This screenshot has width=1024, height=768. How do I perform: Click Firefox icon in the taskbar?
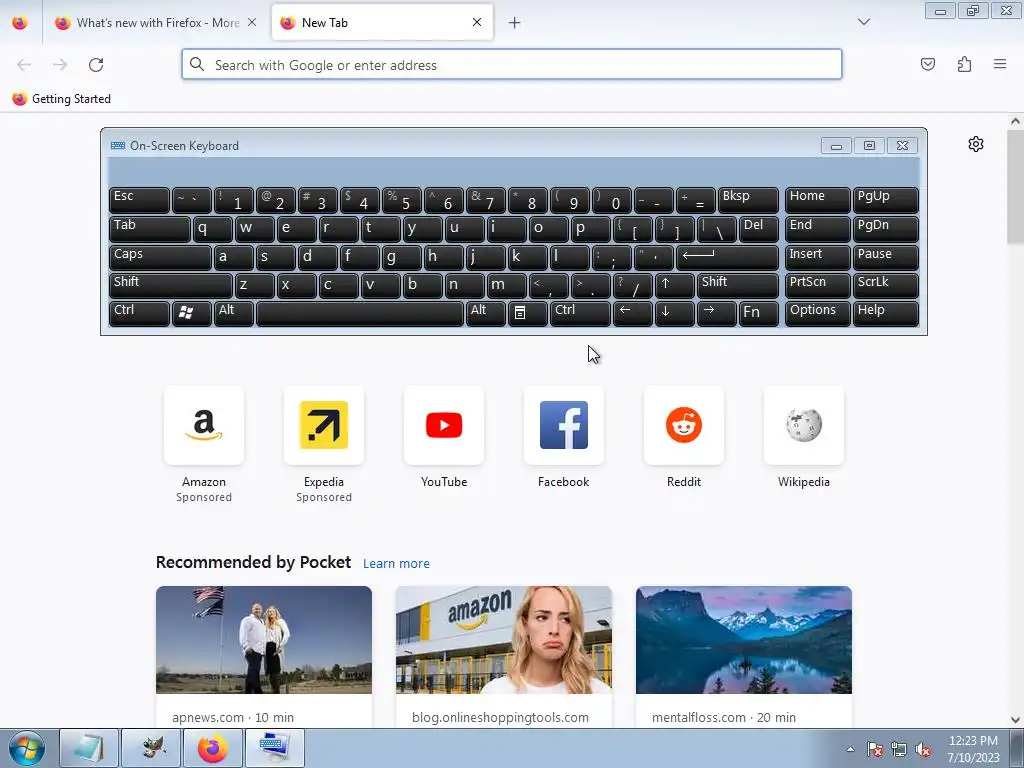[213, 748]
